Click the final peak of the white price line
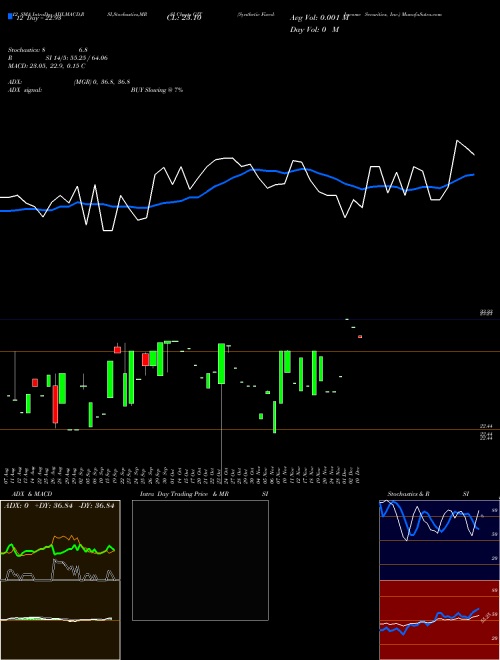Viewport: 500px width, 660px height. point(457,141)
